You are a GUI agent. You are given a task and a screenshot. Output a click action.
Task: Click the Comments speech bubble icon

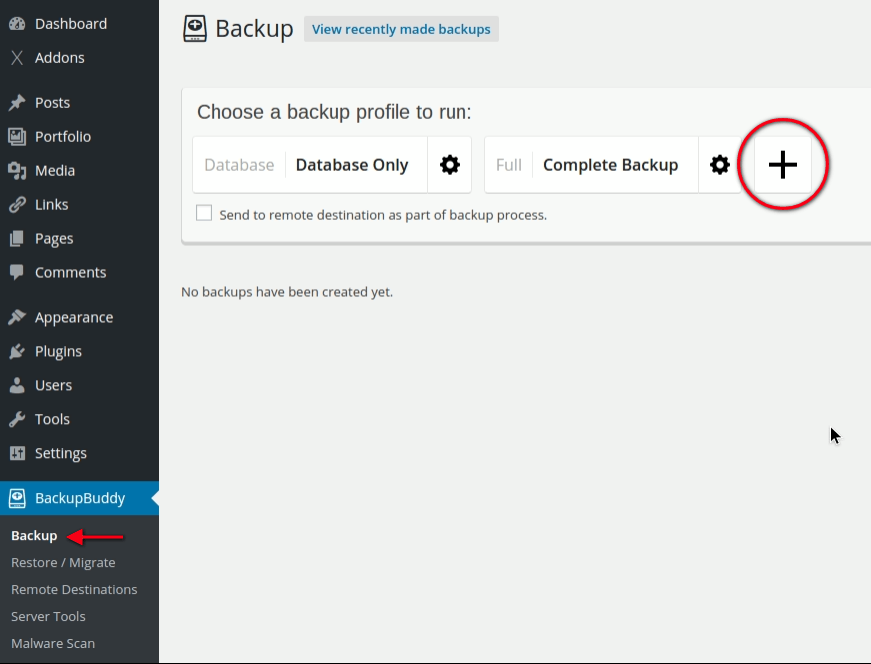click(x=17, y=273)
